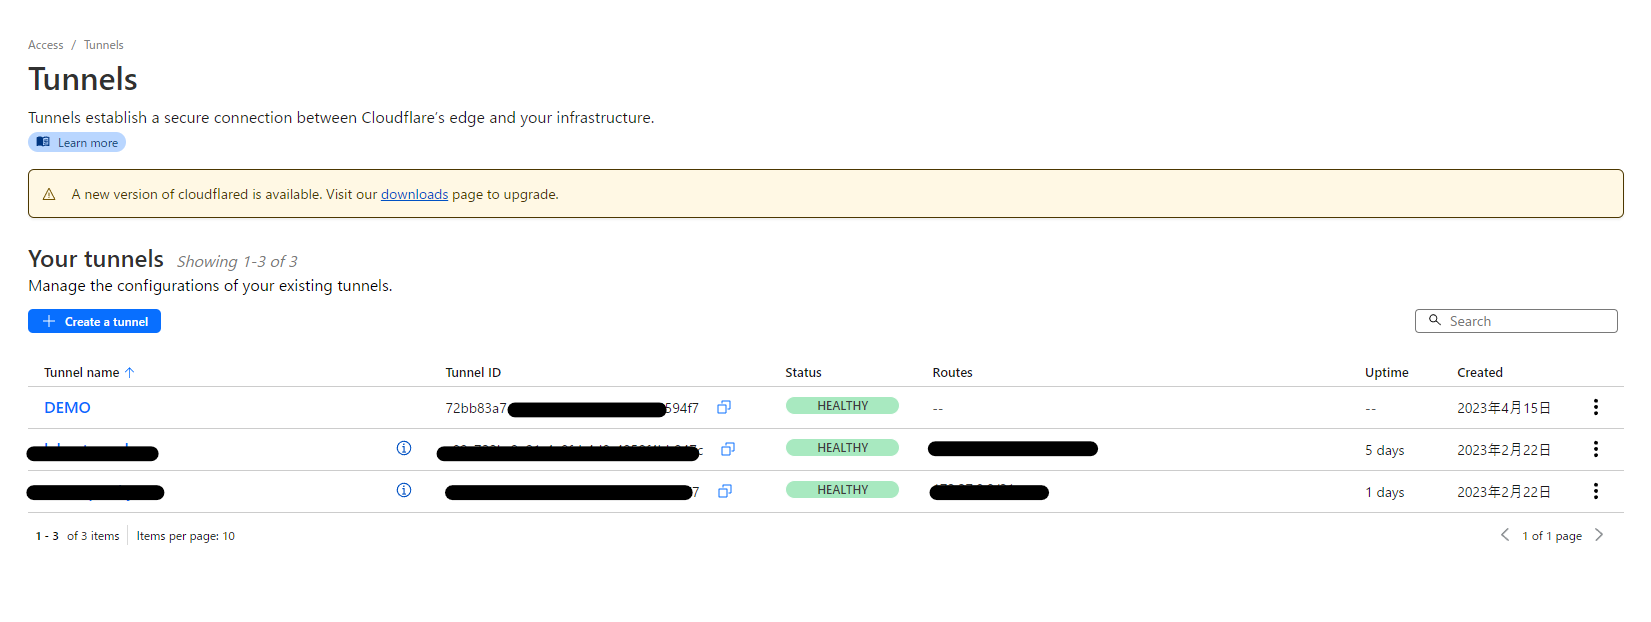Click the Tunnel ID column header
1651x622 pixels.
pos(473,372)
